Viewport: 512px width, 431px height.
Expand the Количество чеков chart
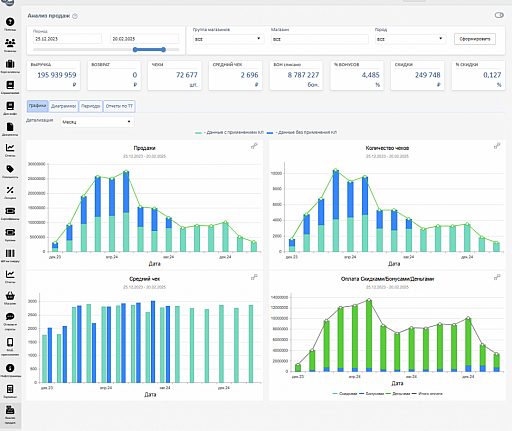pyautogui.click(x=497, y=146)
